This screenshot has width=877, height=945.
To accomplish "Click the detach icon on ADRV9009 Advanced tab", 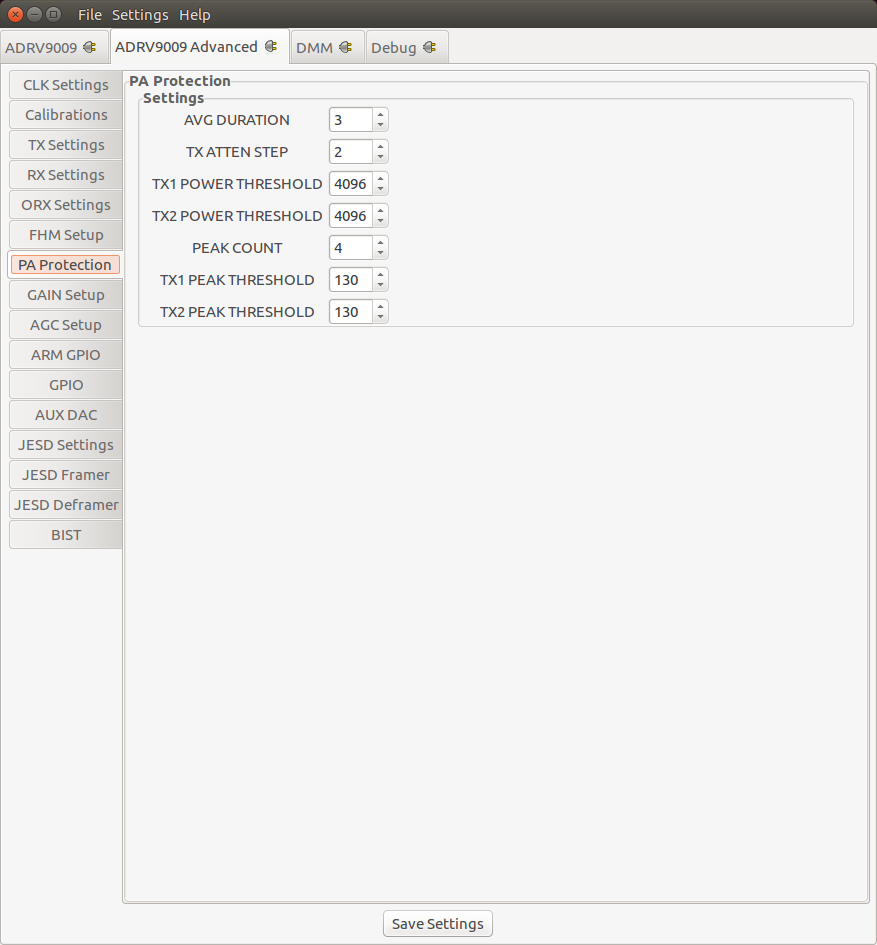I will click(270, 46).
